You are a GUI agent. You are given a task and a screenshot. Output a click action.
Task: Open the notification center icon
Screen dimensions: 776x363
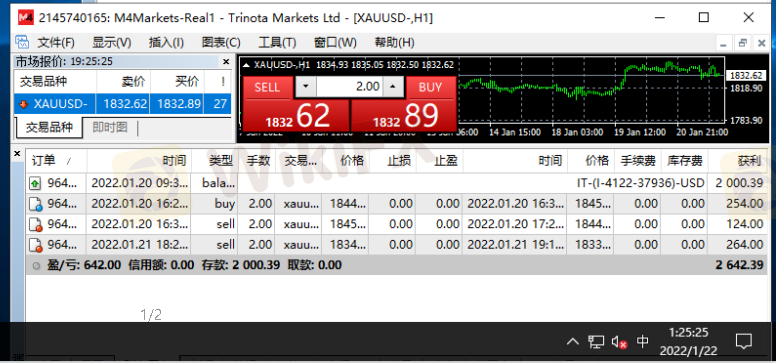point(743,341)
